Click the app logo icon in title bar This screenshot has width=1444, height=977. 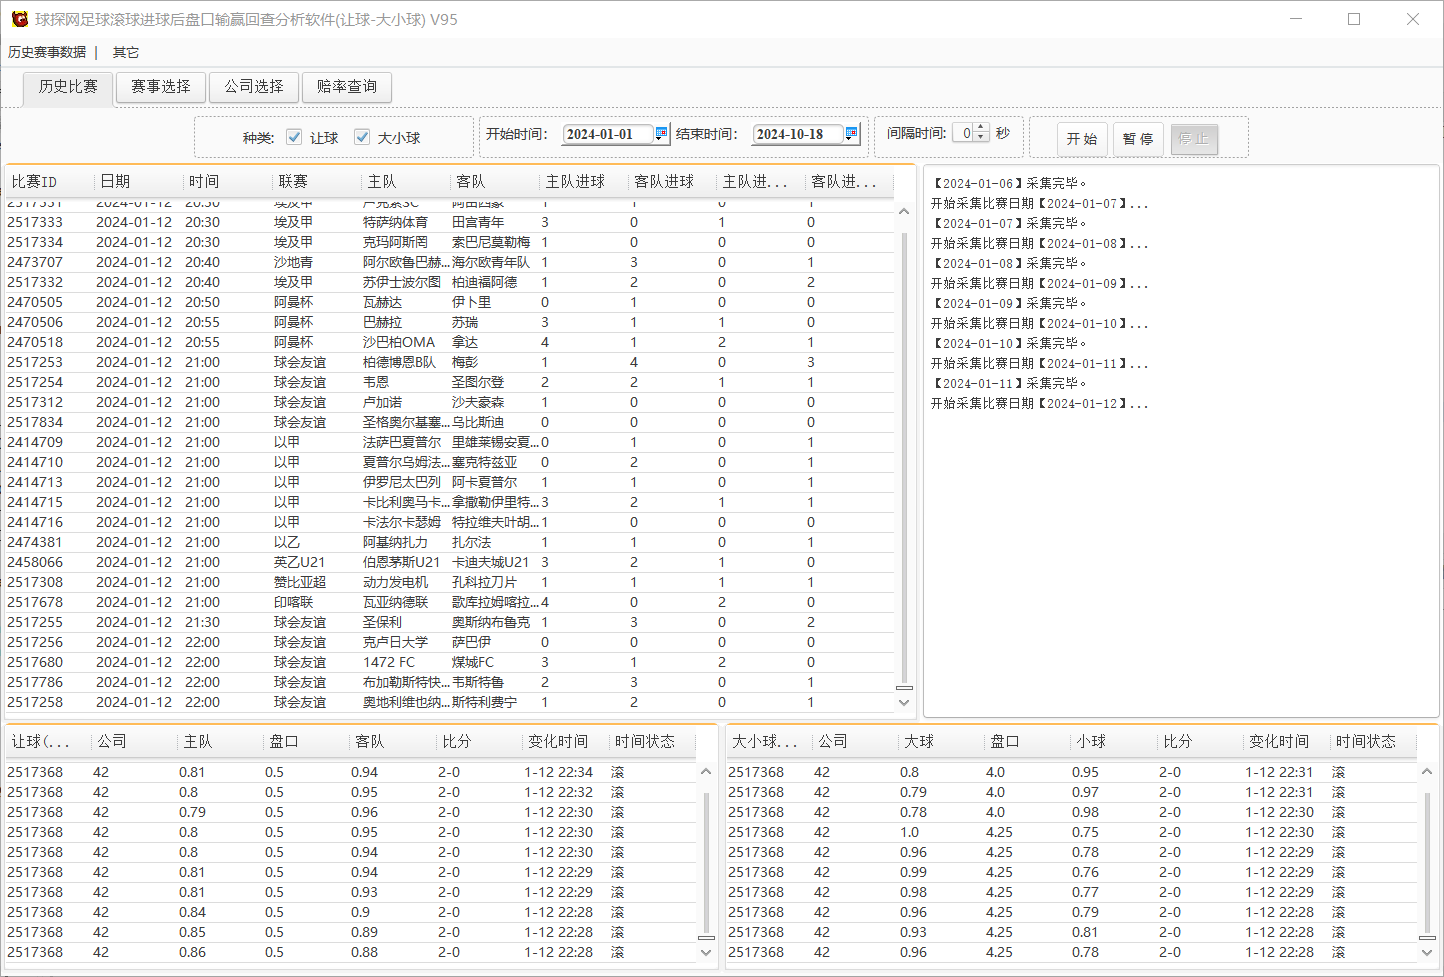coord(19,19)
